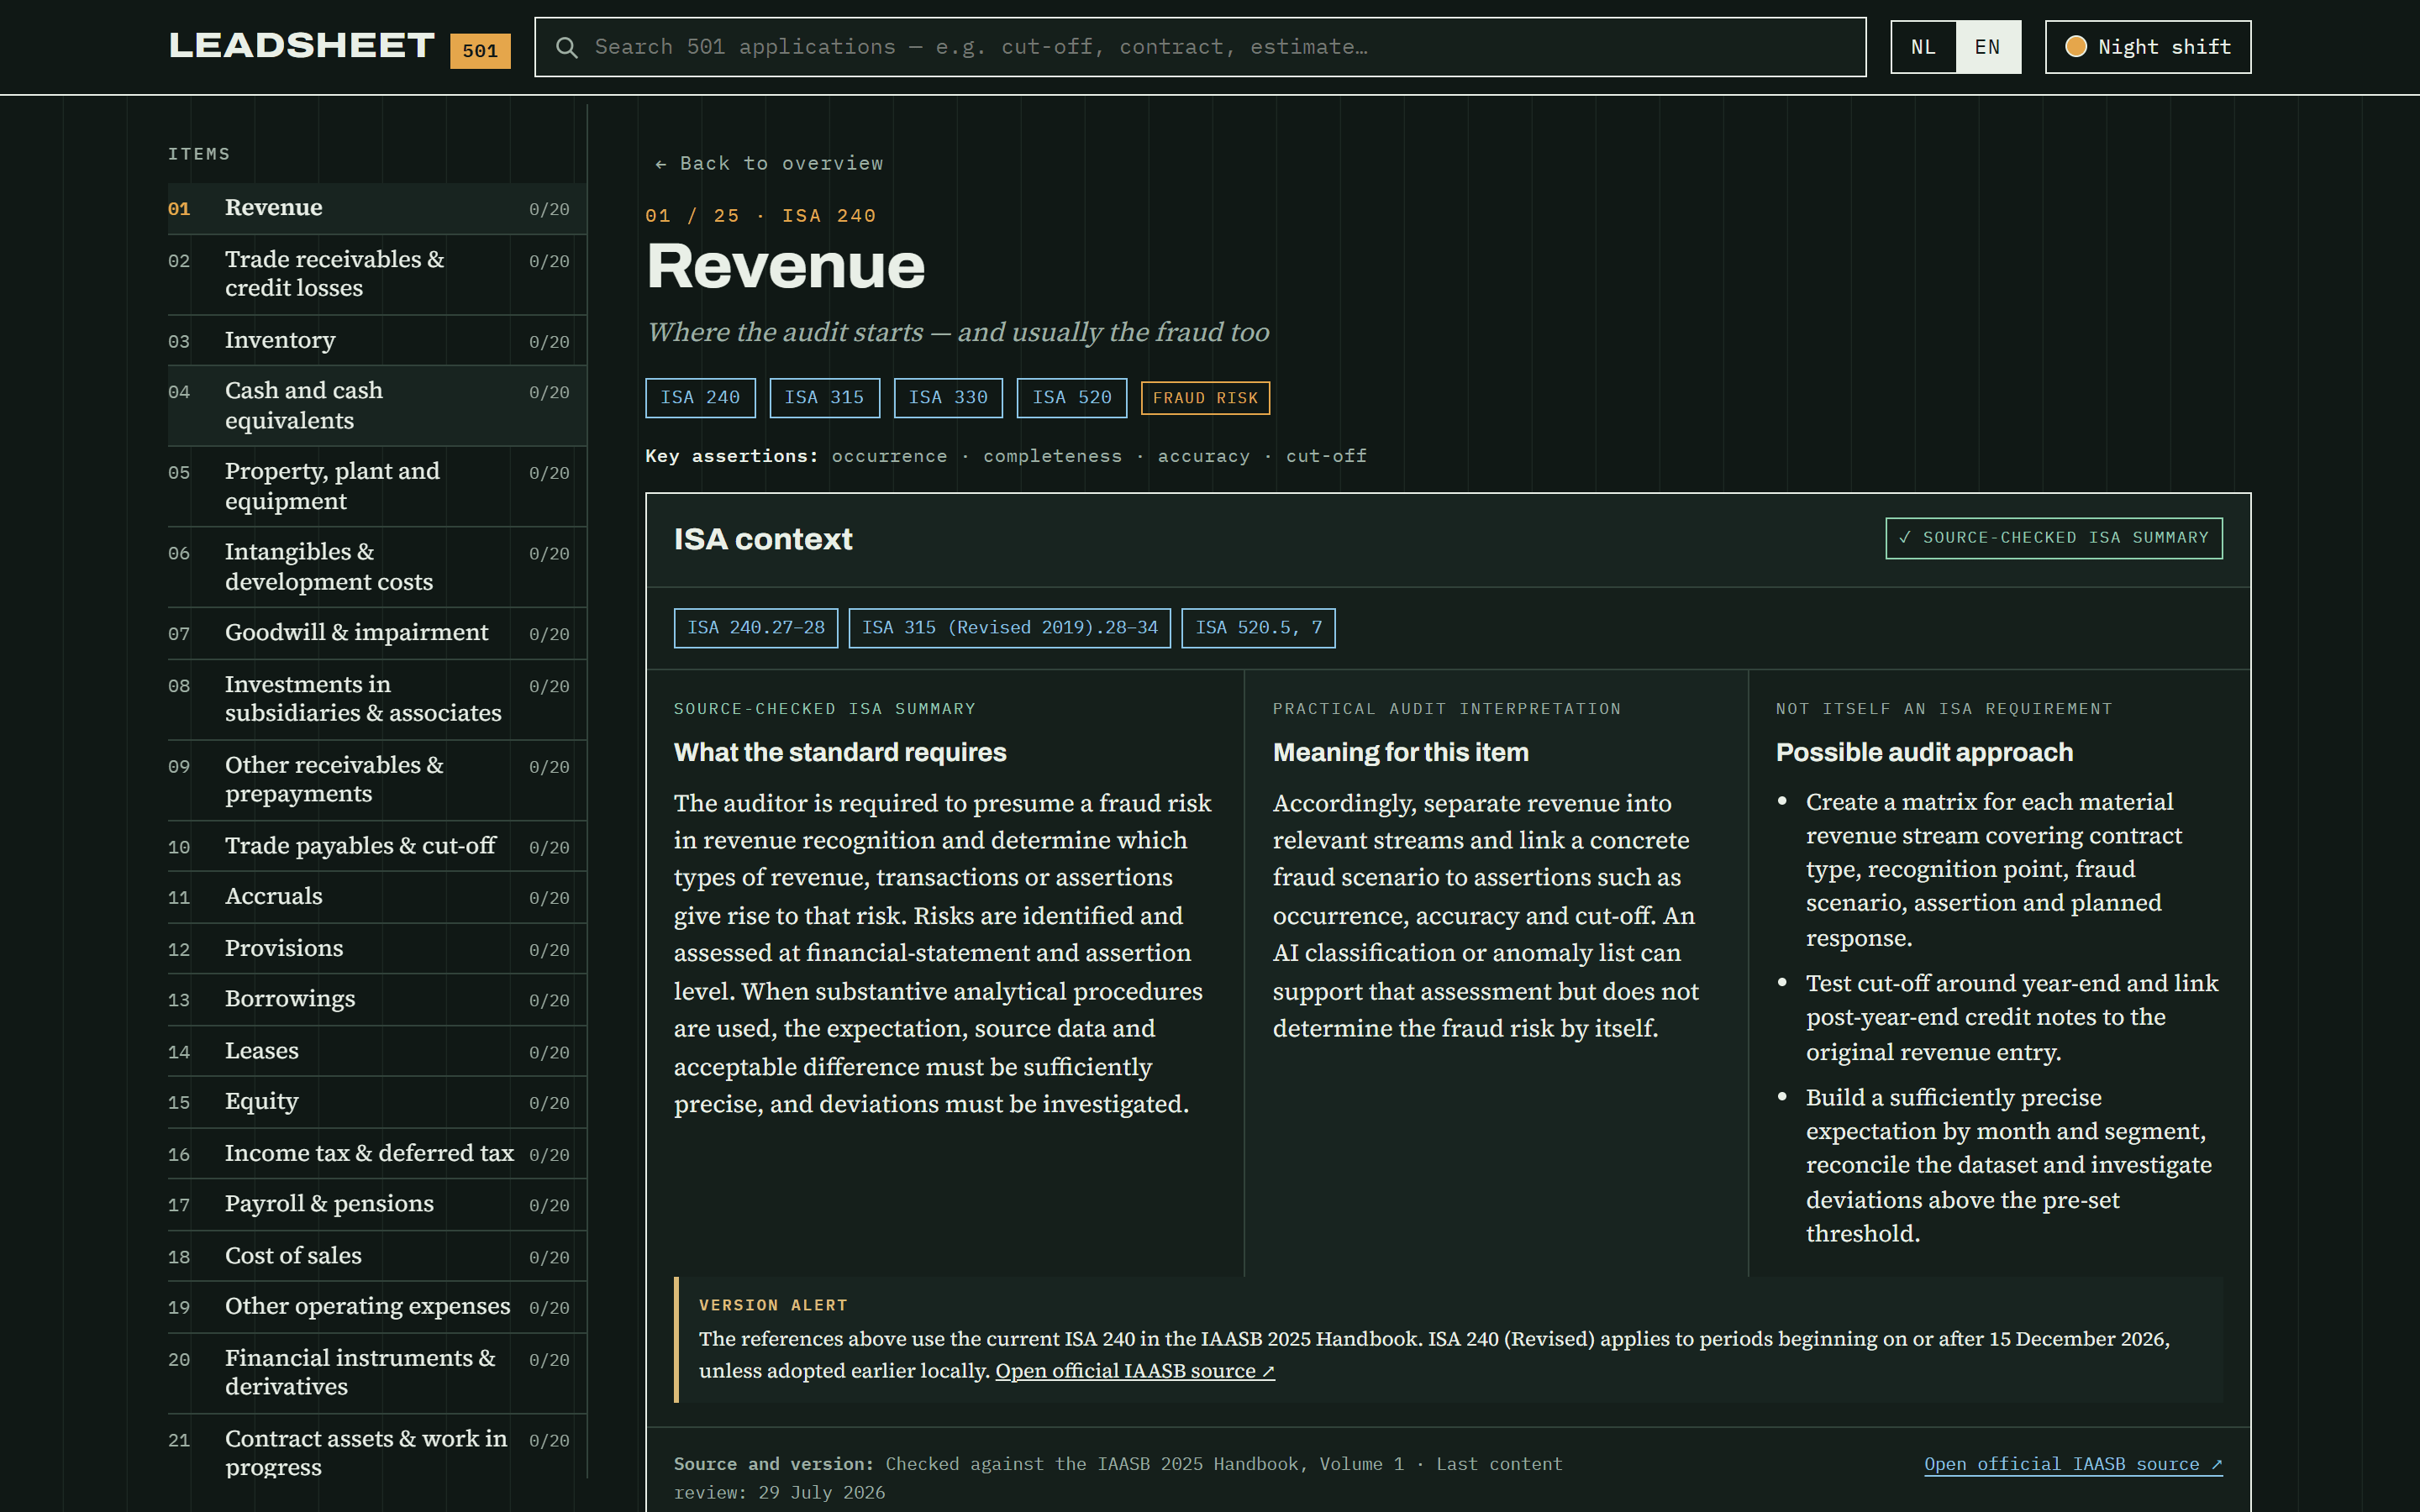2420x1512 pixels.
Task: Click 'What the standard requires' heading
Action: click(x=840, y=753)
